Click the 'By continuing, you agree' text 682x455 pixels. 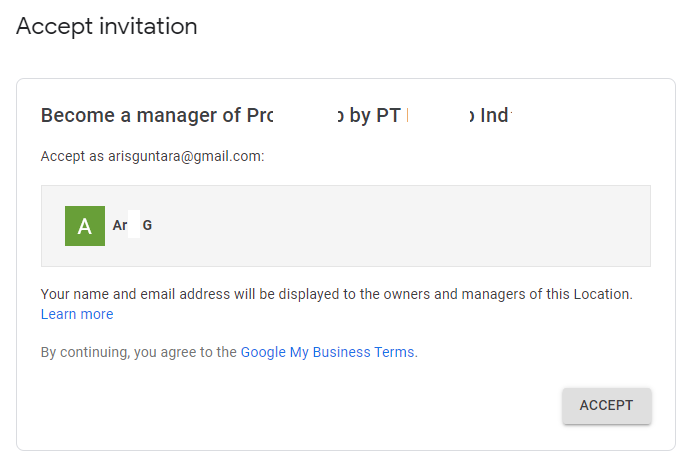(x=139, y=352)
